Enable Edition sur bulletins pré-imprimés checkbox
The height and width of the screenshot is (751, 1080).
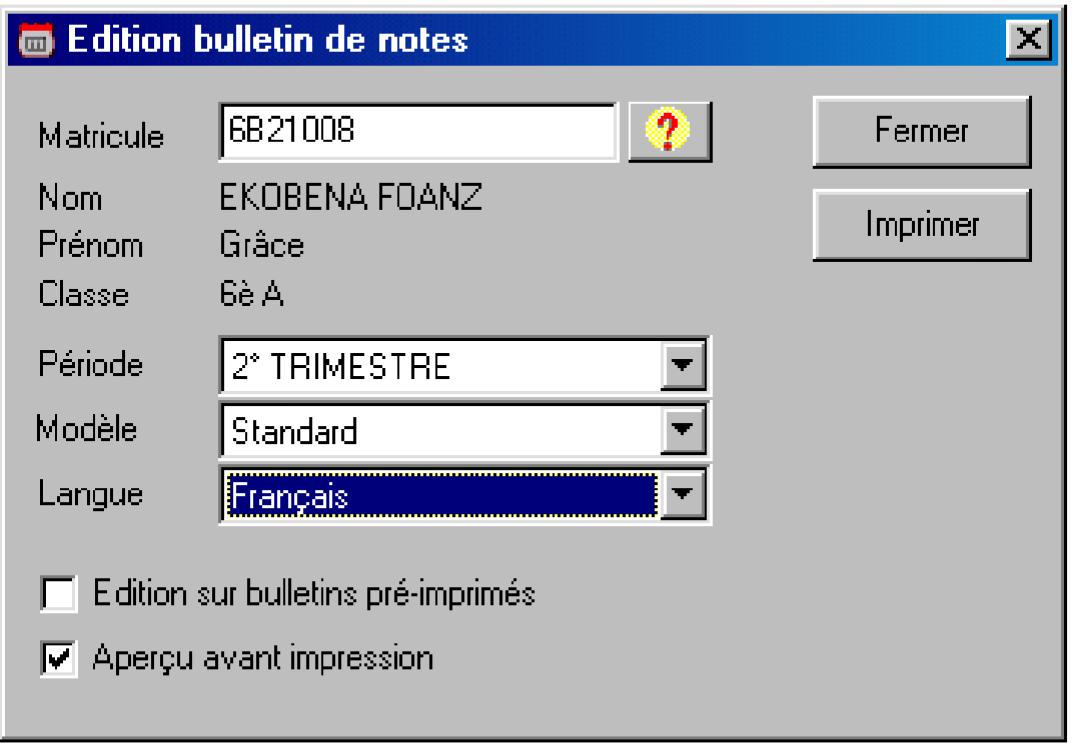[x=56, y=596]
